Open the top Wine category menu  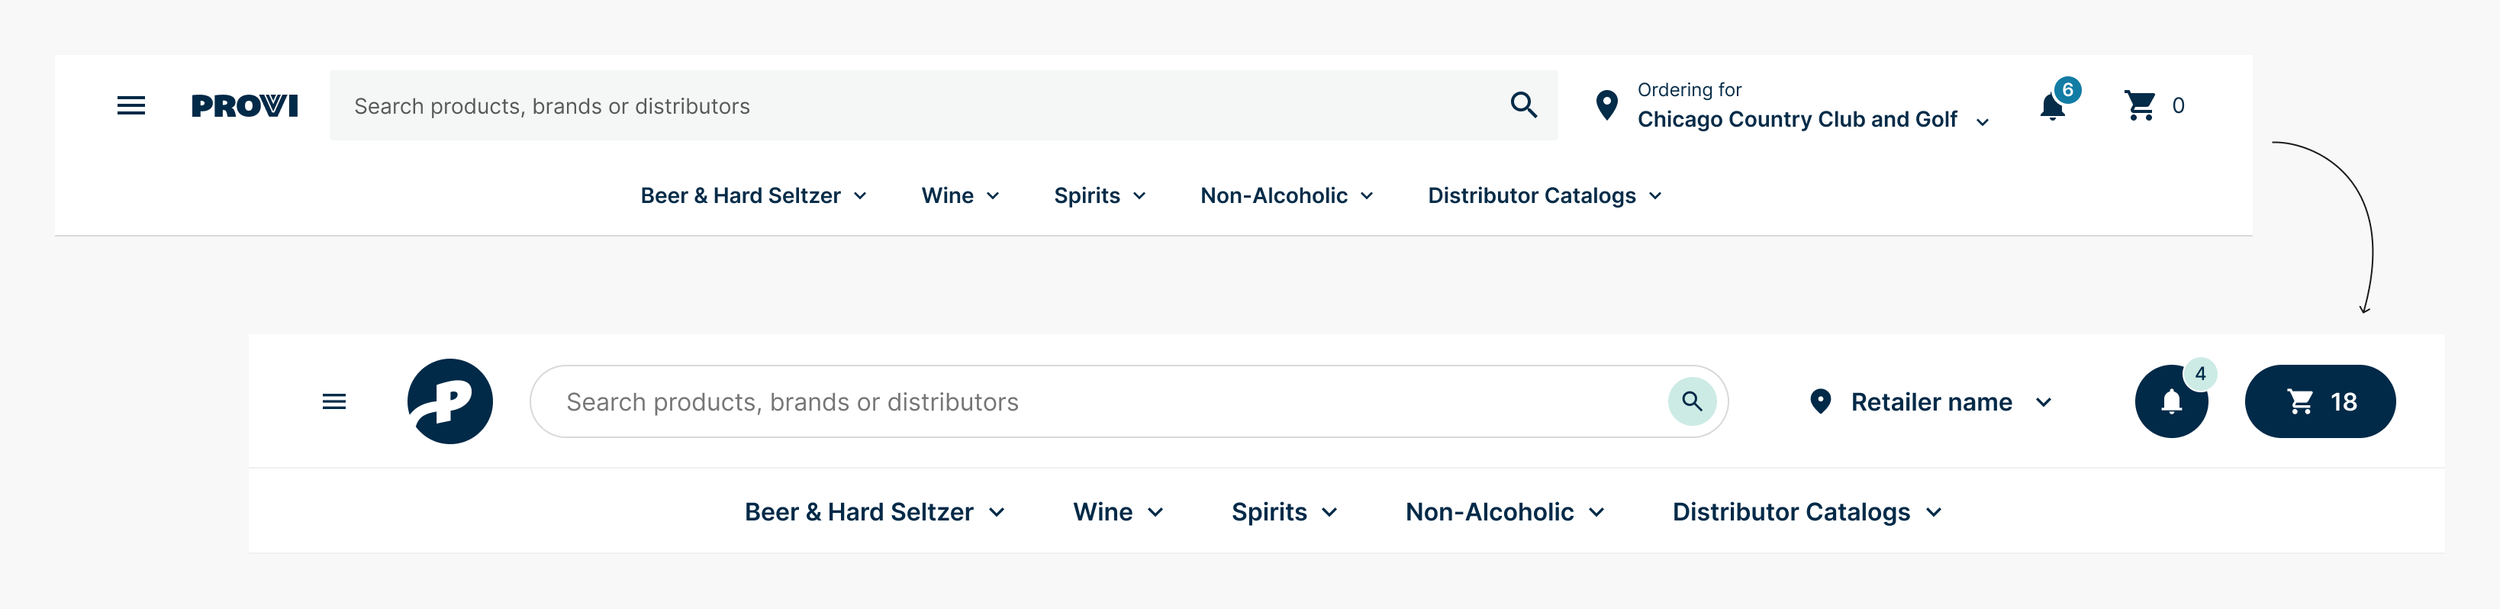[960, 196]
